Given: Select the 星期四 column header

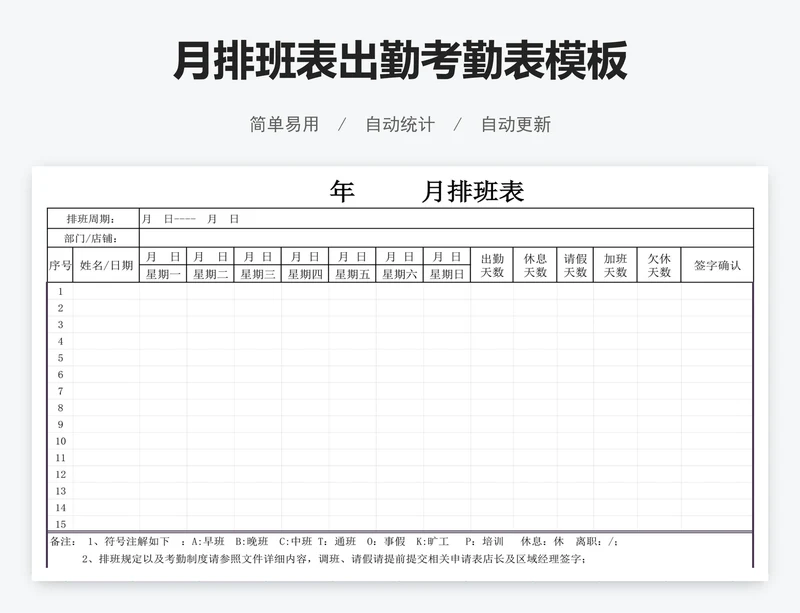Looking at the screenshot, I should coord(305,274).
